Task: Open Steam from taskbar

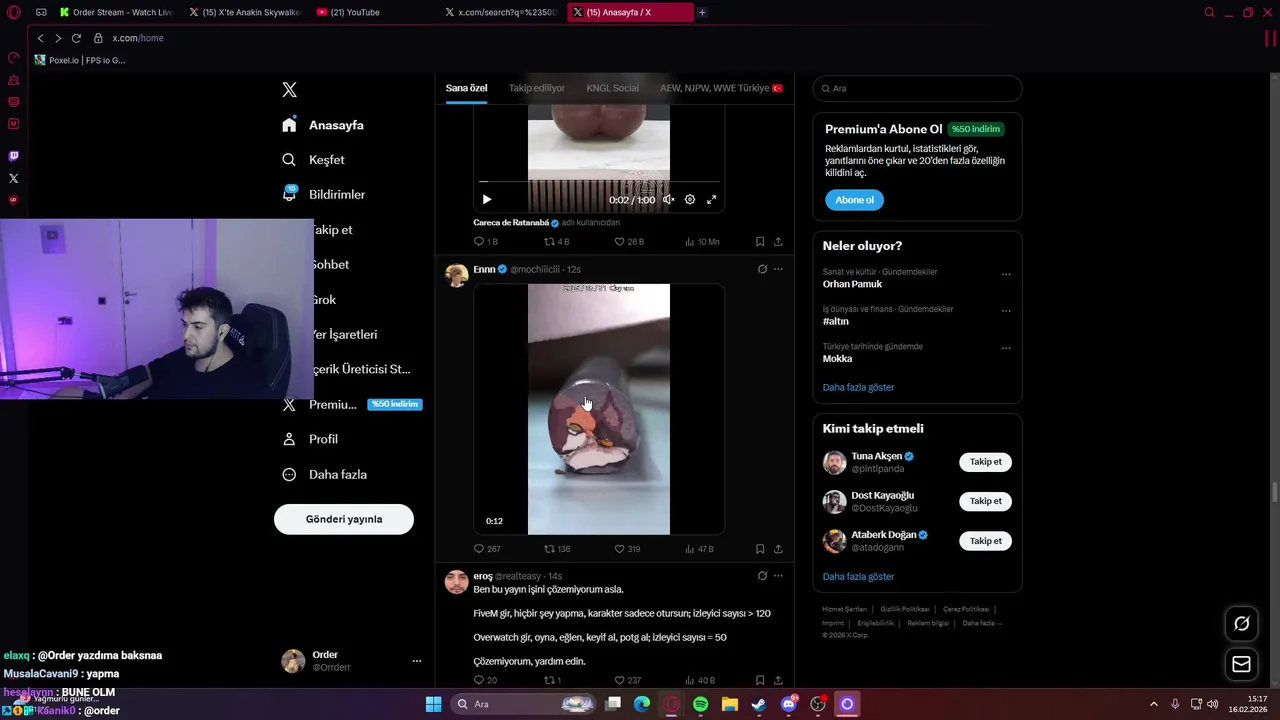Action: (759, 704)
